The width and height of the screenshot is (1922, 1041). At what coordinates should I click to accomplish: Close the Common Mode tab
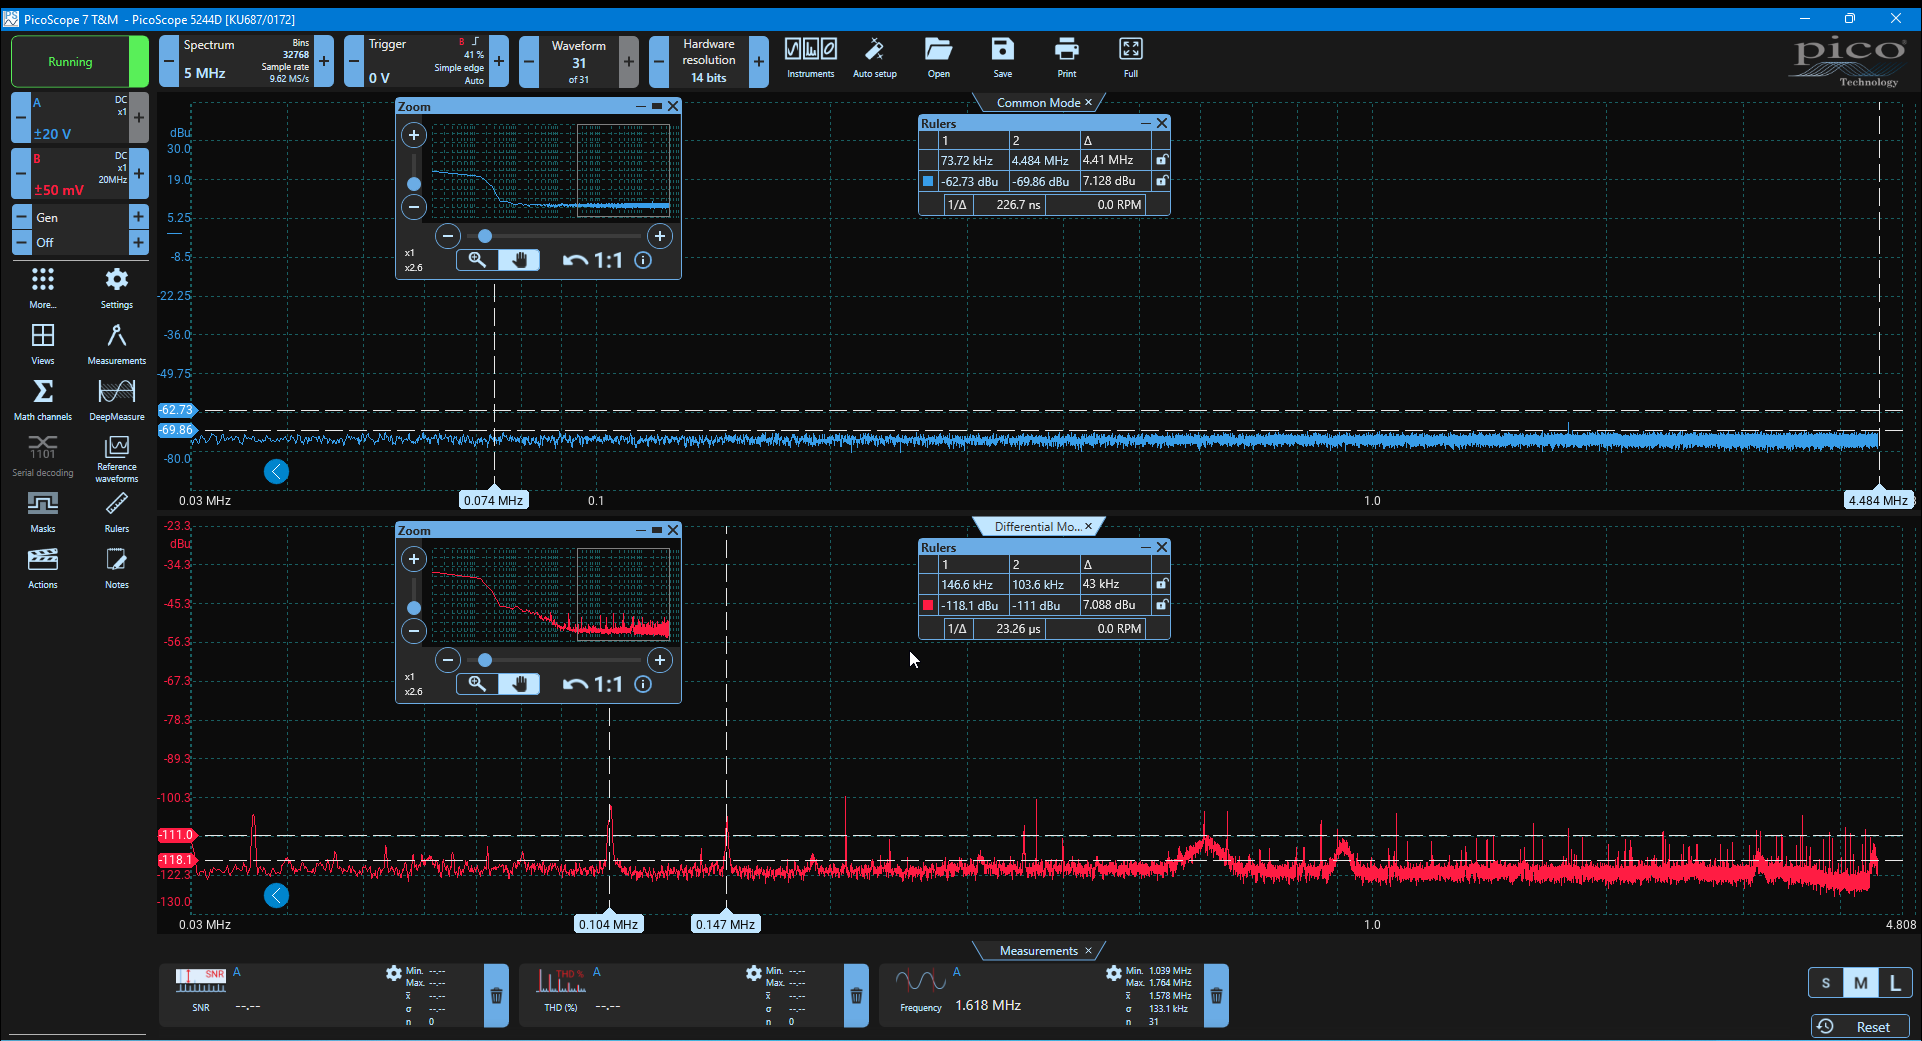1088,102
